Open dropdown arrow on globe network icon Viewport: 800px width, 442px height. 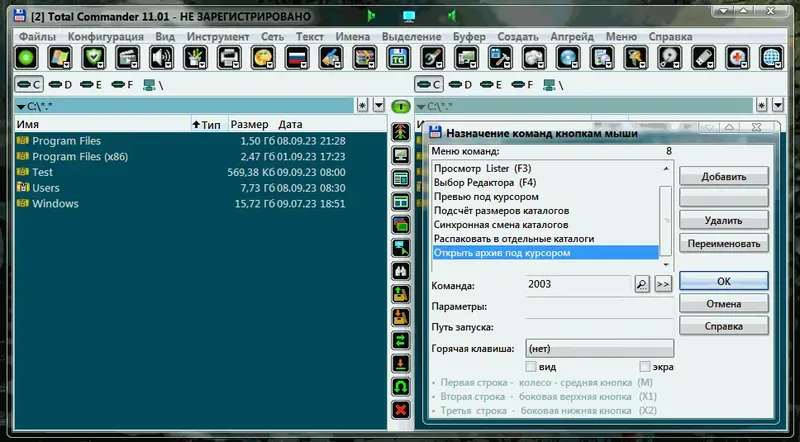[779, 65]
